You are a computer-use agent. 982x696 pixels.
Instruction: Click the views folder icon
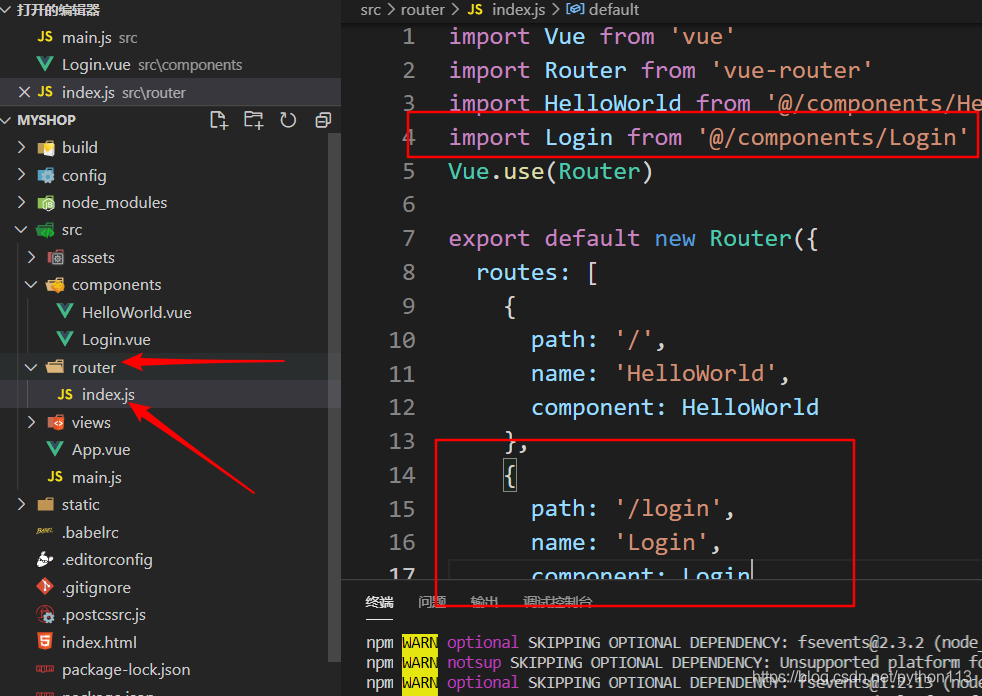point(56,422)
